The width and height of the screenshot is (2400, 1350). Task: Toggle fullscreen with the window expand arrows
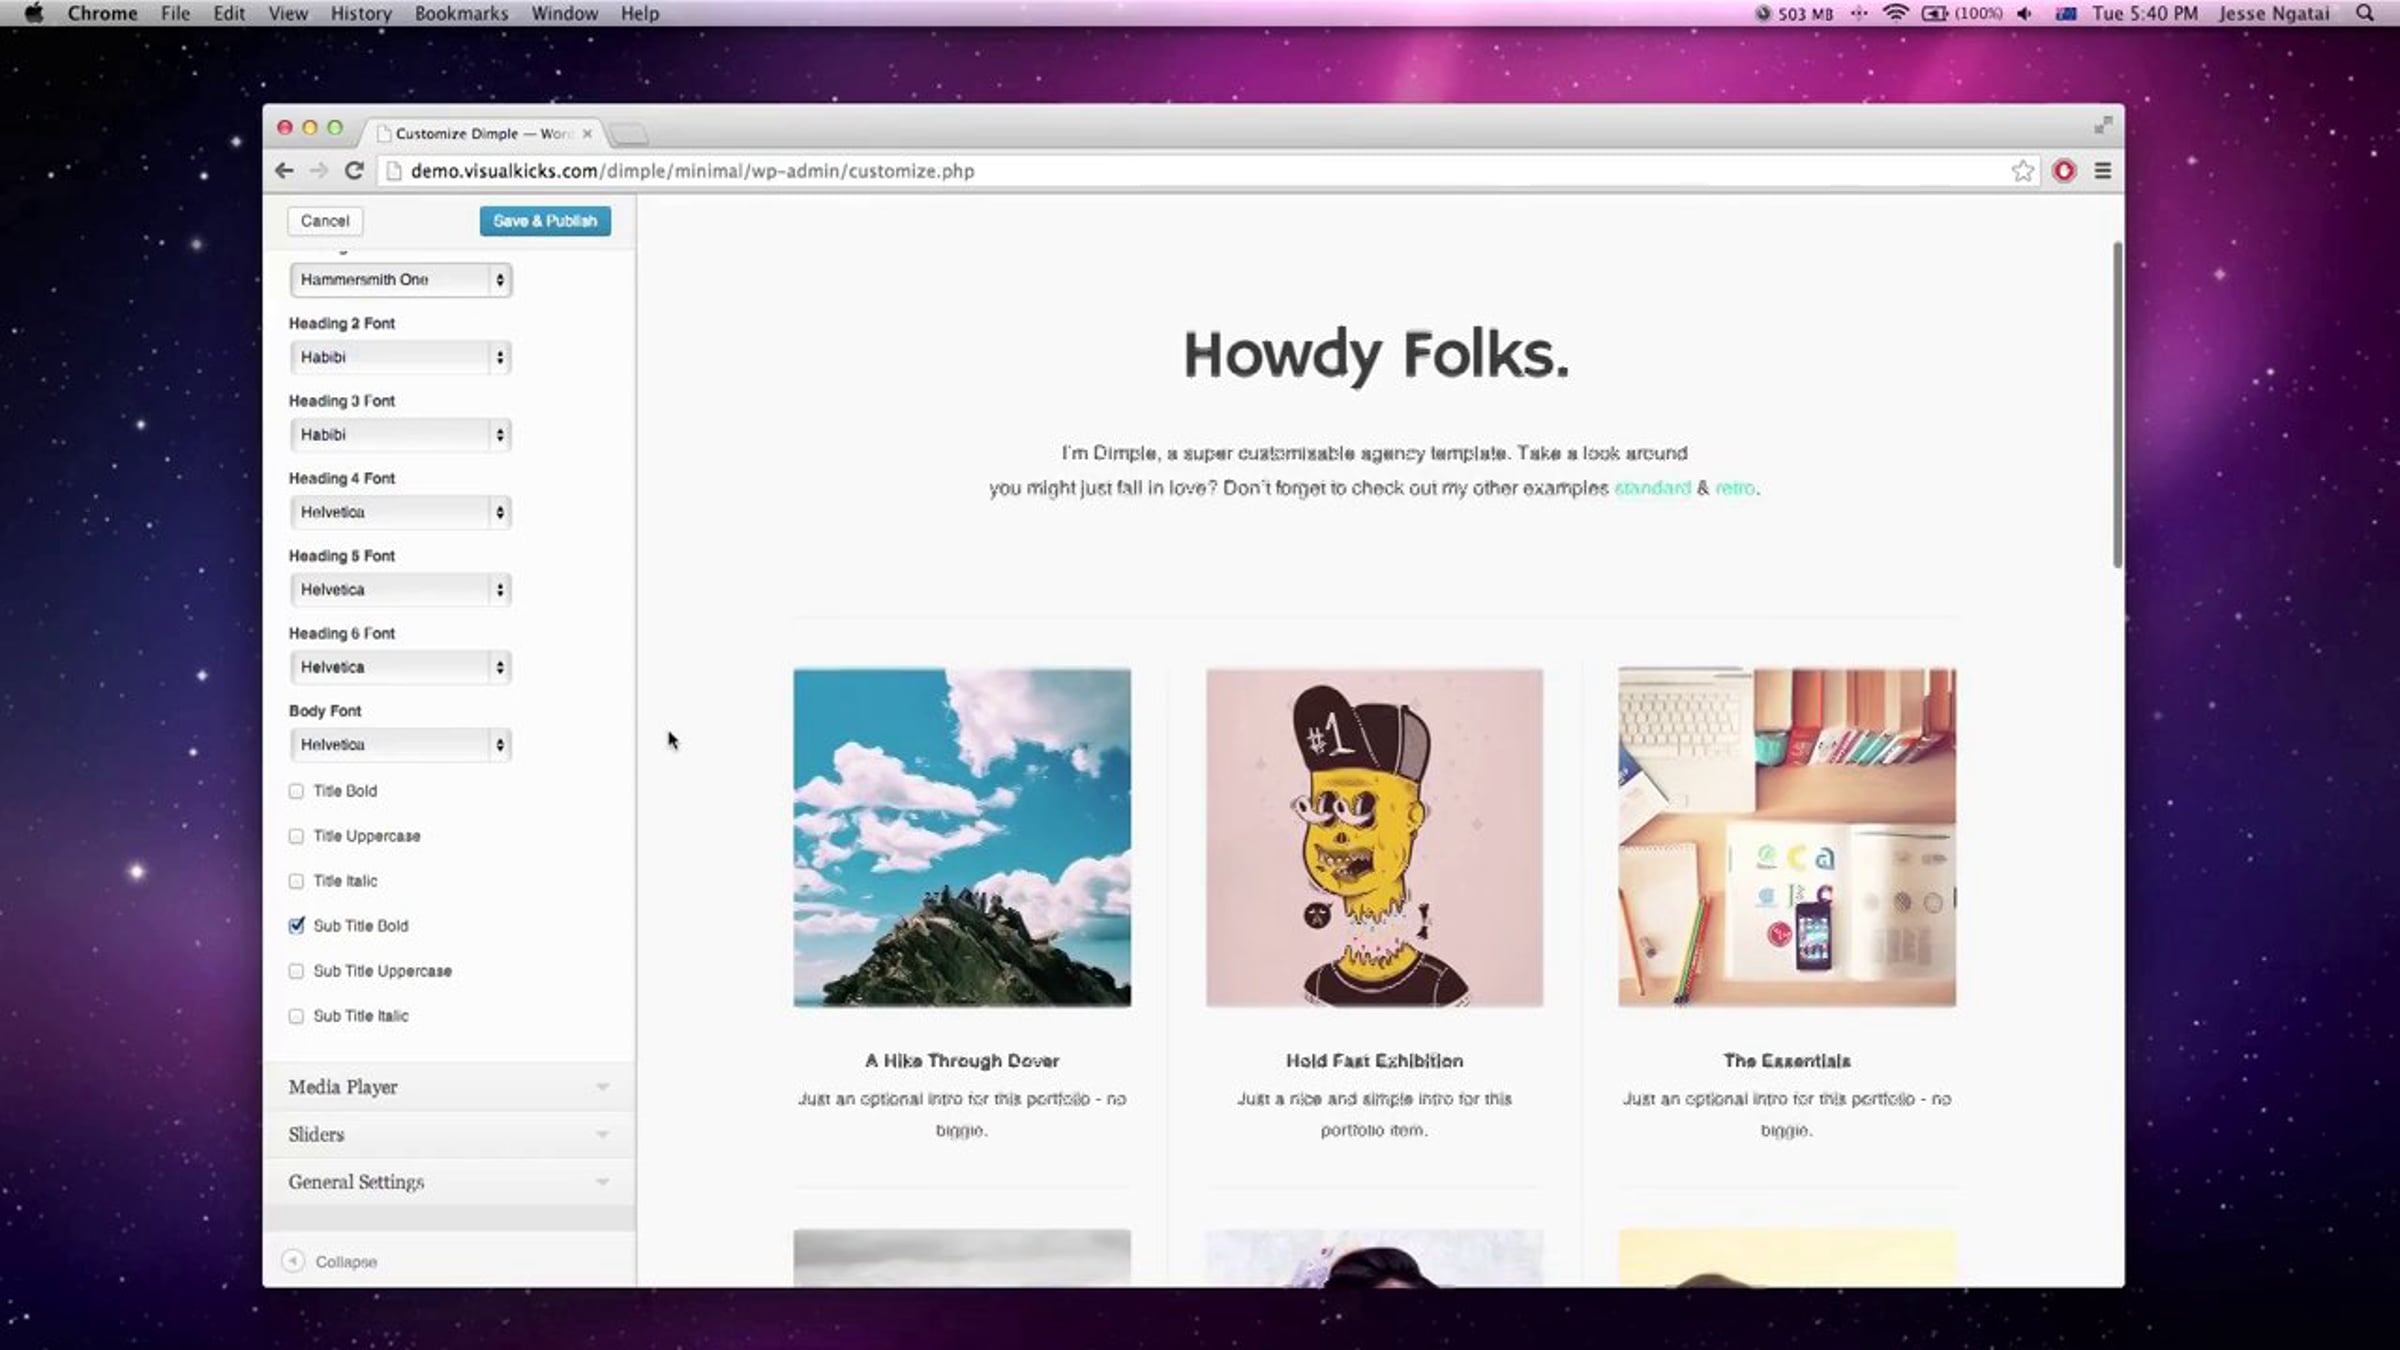[2103, 125]
